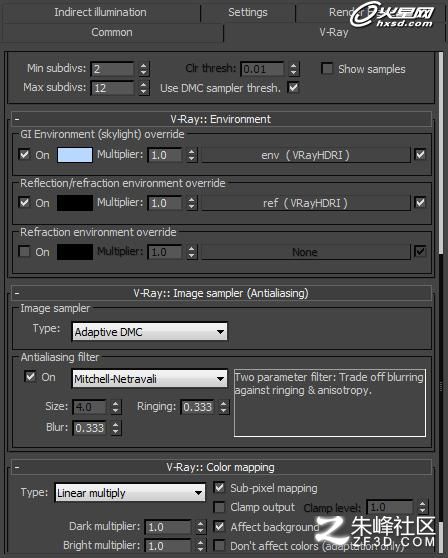Open the Image sampler Type dropdown
This screenshot has height=558, width=448.
tap(149, 332)
